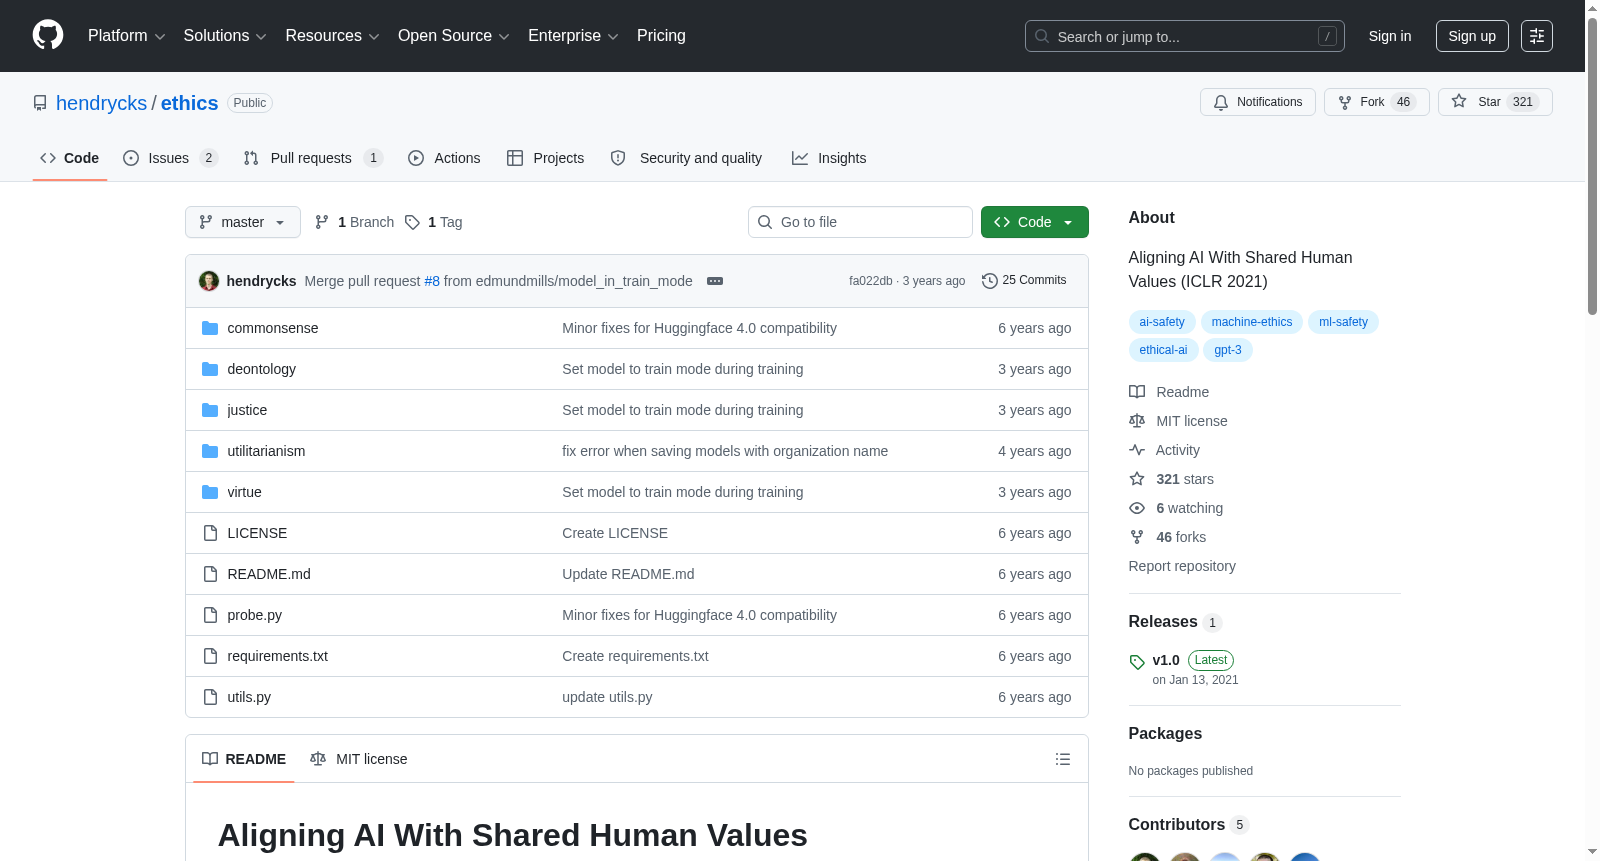Open Readme link in About sidebar
This screenshot has width=1600, height=861.
click(x=1169, y=392)
